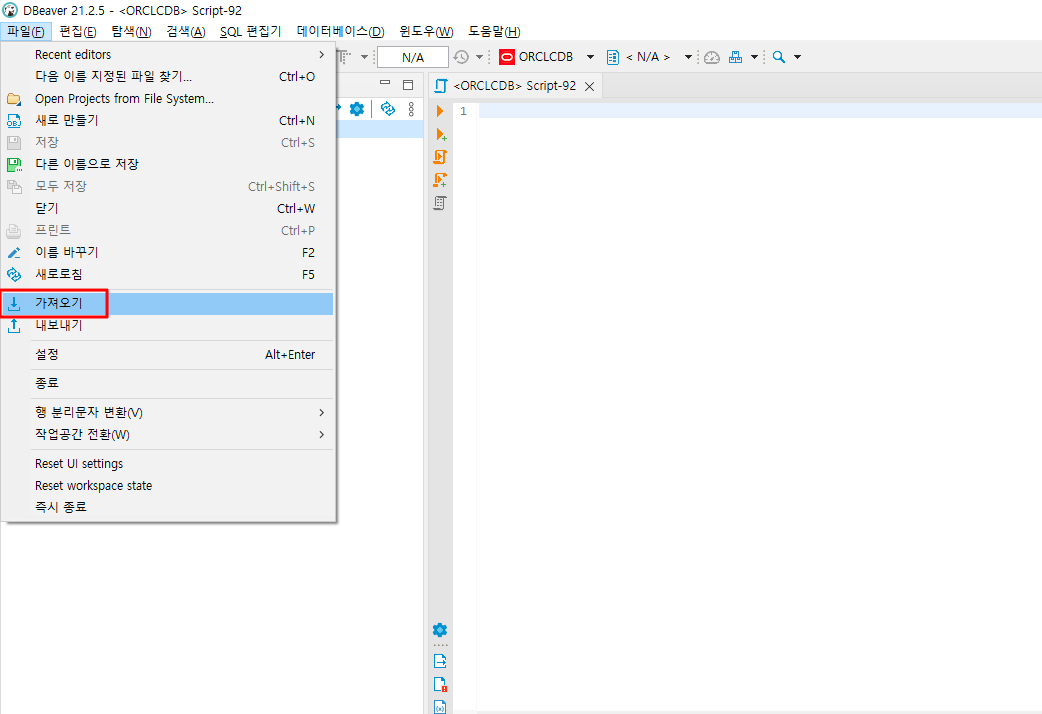The height and width of the screenshot is (714, 1042).
Task: Click the transaction log clock icon
Action: [x=461, y=57]
